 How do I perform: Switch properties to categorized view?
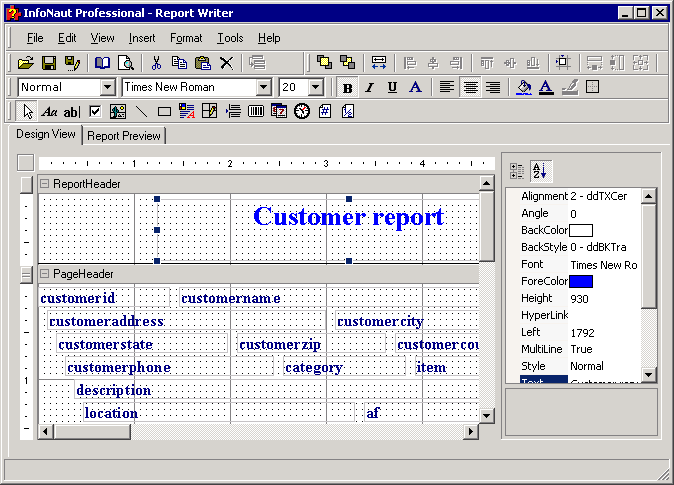click(517, 171)
